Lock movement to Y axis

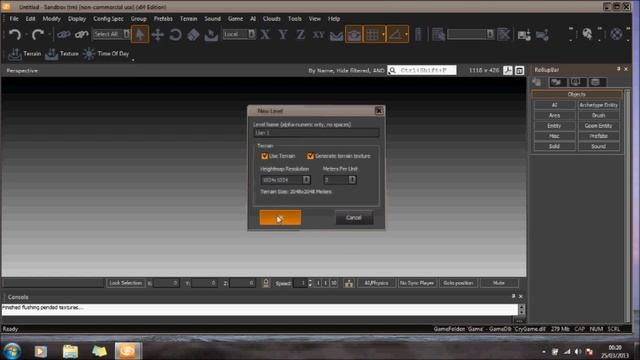coord(283,35)
